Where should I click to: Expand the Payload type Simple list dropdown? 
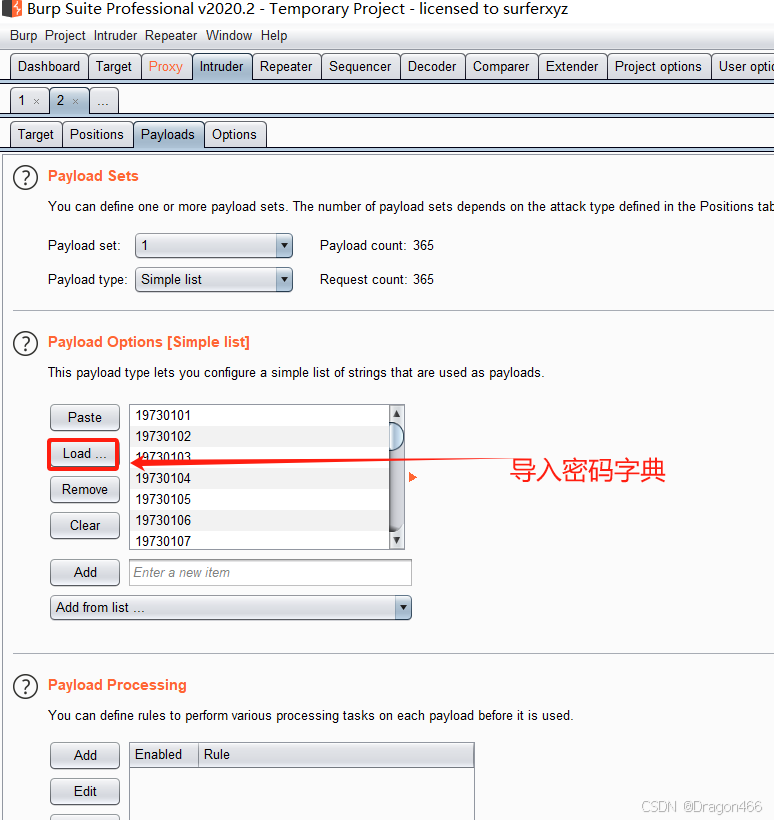tap(283, 279)
